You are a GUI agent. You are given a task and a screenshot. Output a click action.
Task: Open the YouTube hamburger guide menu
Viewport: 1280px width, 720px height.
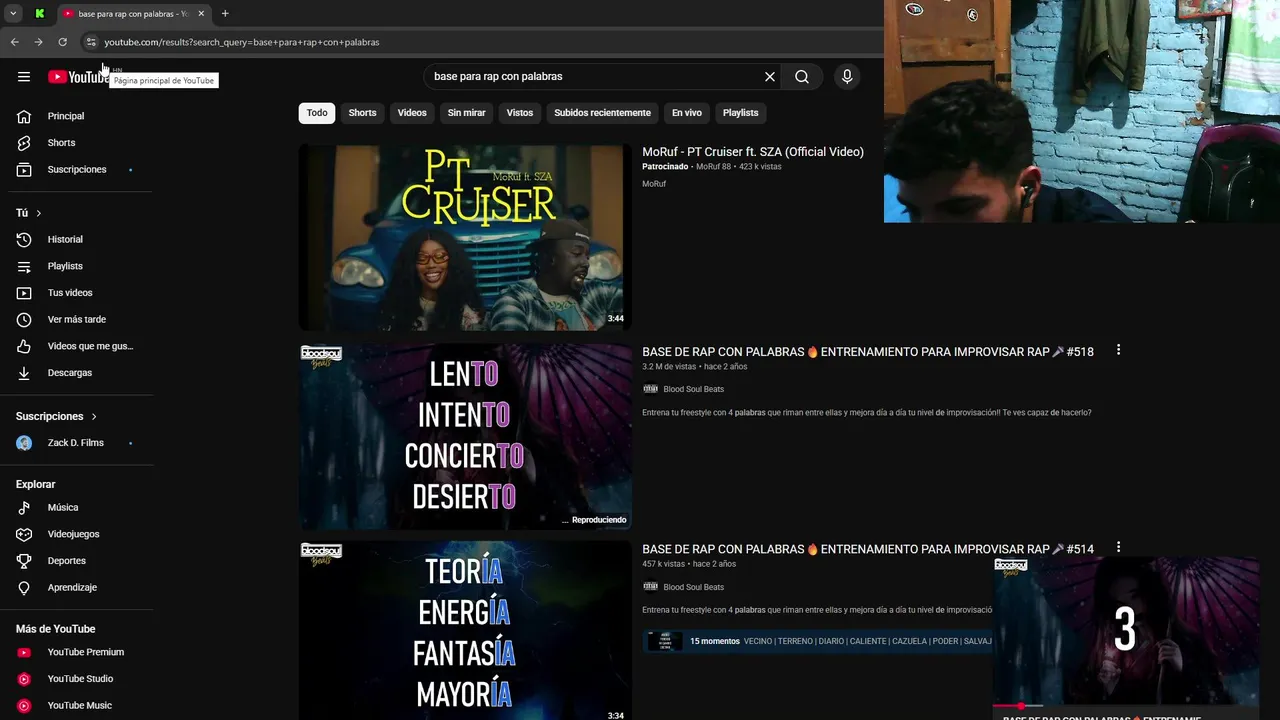coord(24,77)
